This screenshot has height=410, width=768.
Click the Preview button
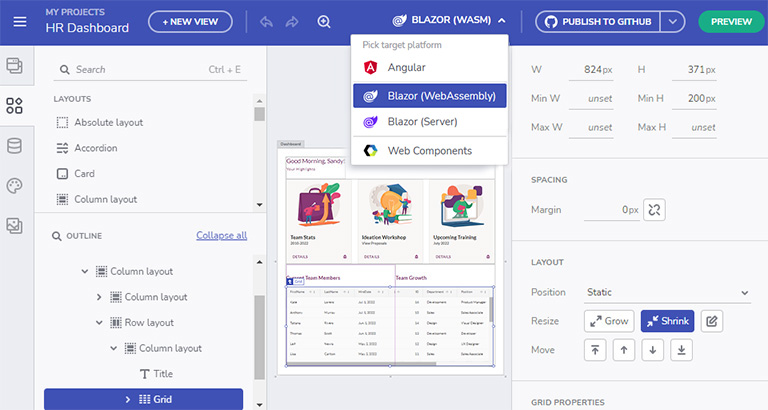(730, 21)
